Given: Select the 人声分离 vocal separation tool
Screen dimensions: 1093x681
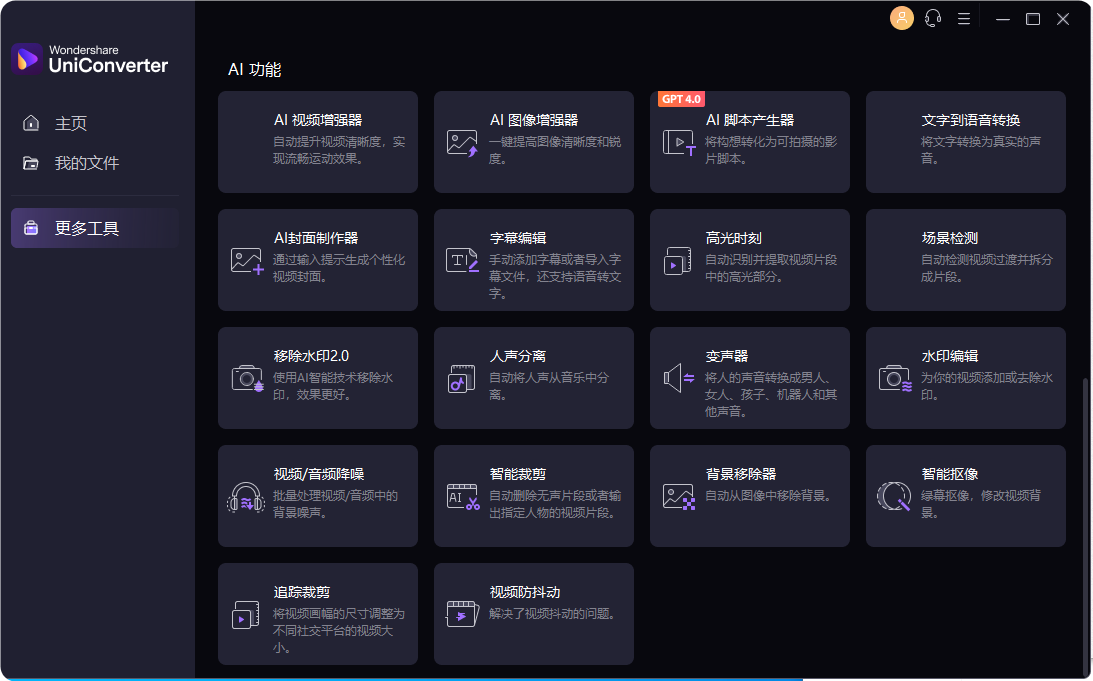Looking at the screenshot, I should click(x=533, y=378).
